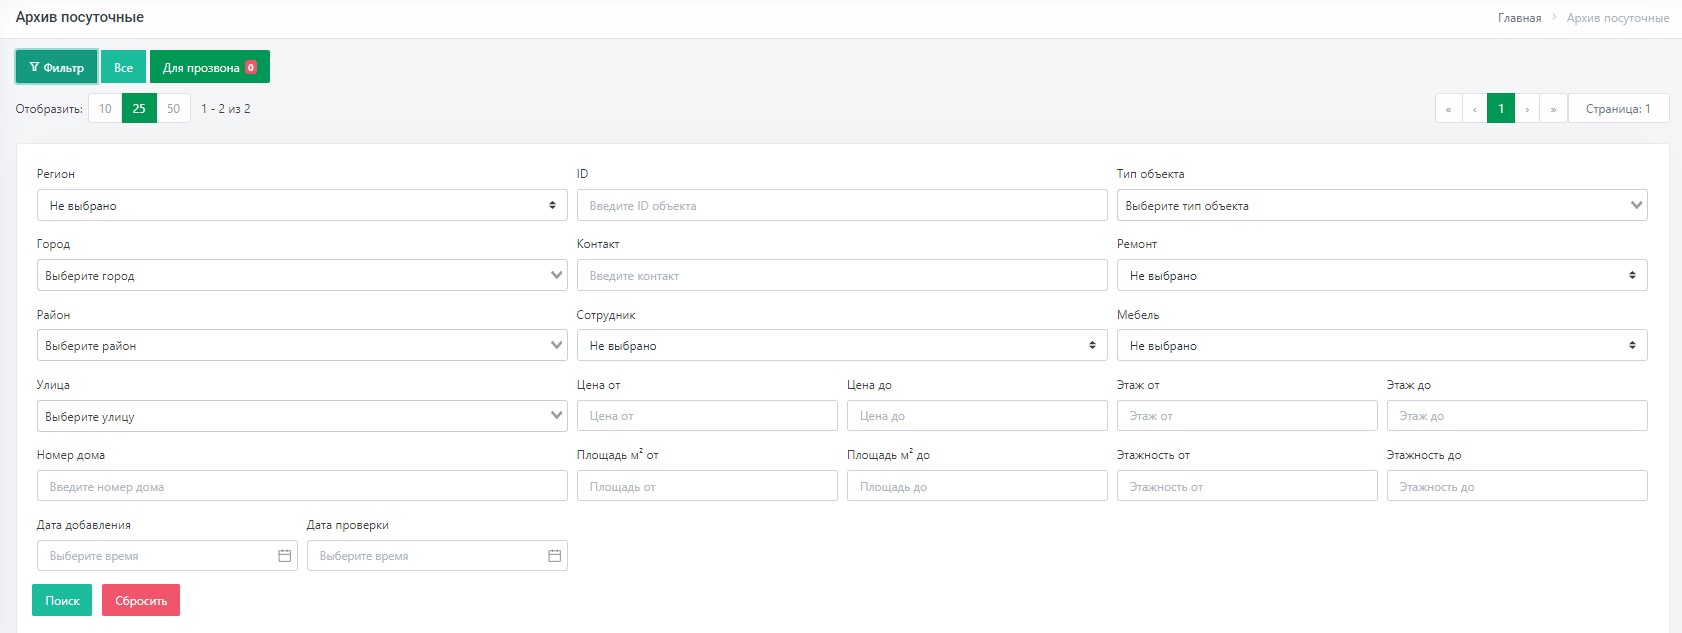Click the Цена до field
Viewport: 1682px width, 633px height.
pos(977,415)
